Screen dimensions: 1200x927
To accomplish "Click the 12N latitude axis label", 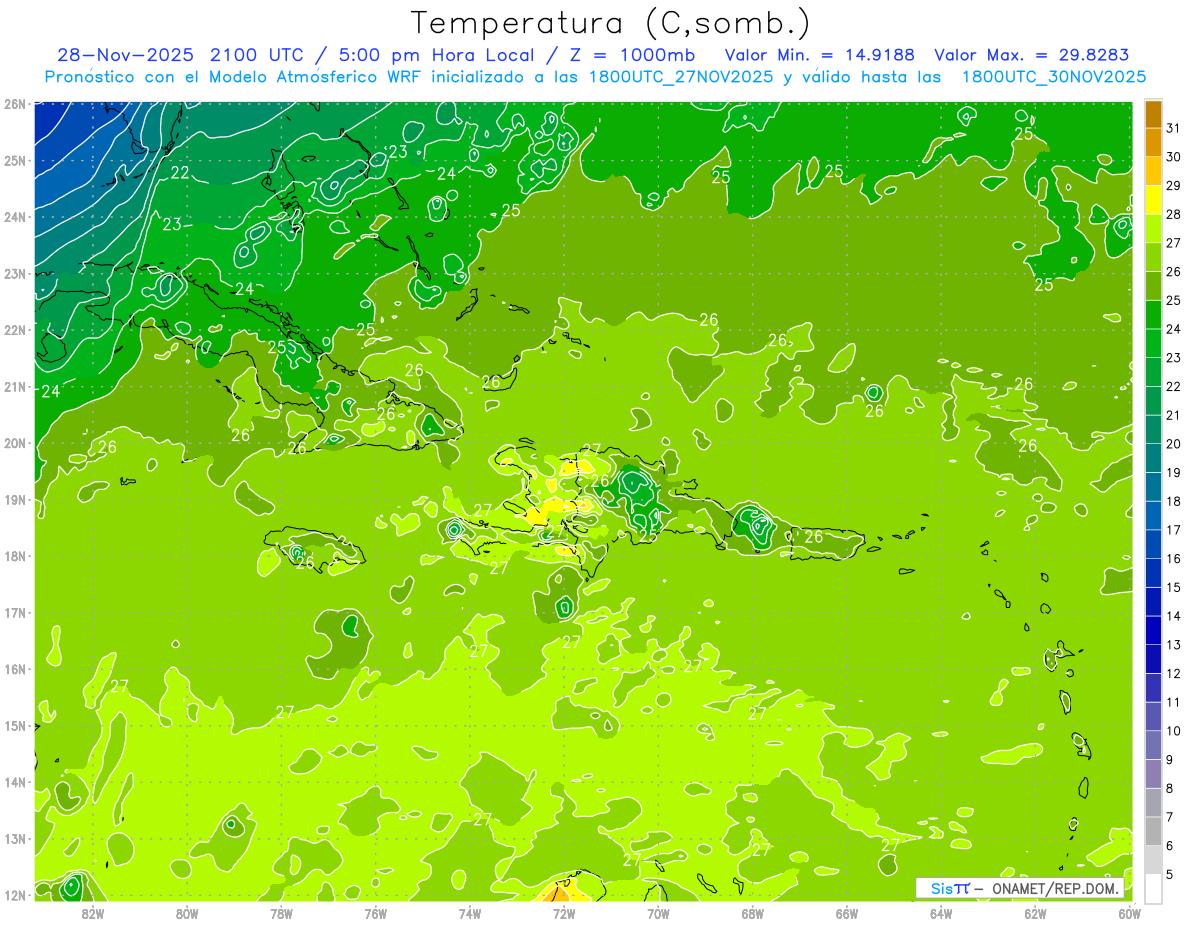I will (x=14, y=895).
